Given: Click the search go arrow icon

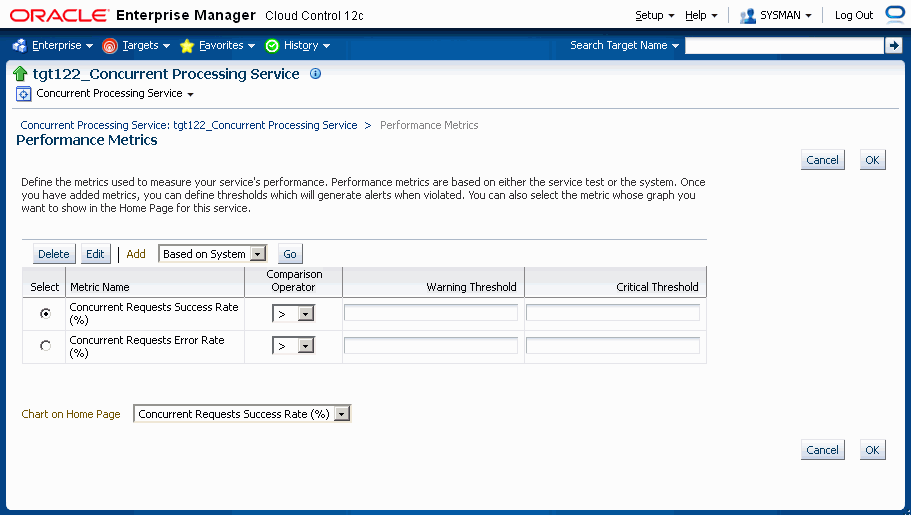Looking at the screenshot, I should 893,45.
